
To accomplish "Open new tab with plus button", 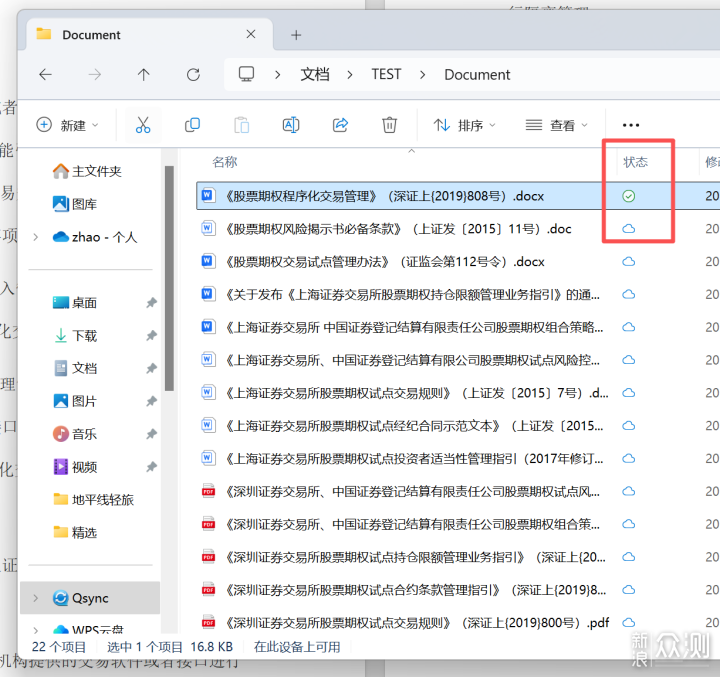I will point(296,35).
